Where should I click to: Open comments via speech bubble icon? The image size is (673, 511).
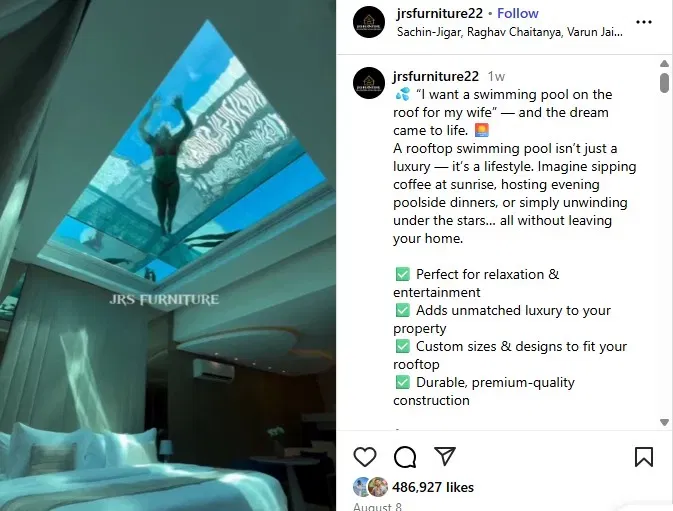coord(405,457)
